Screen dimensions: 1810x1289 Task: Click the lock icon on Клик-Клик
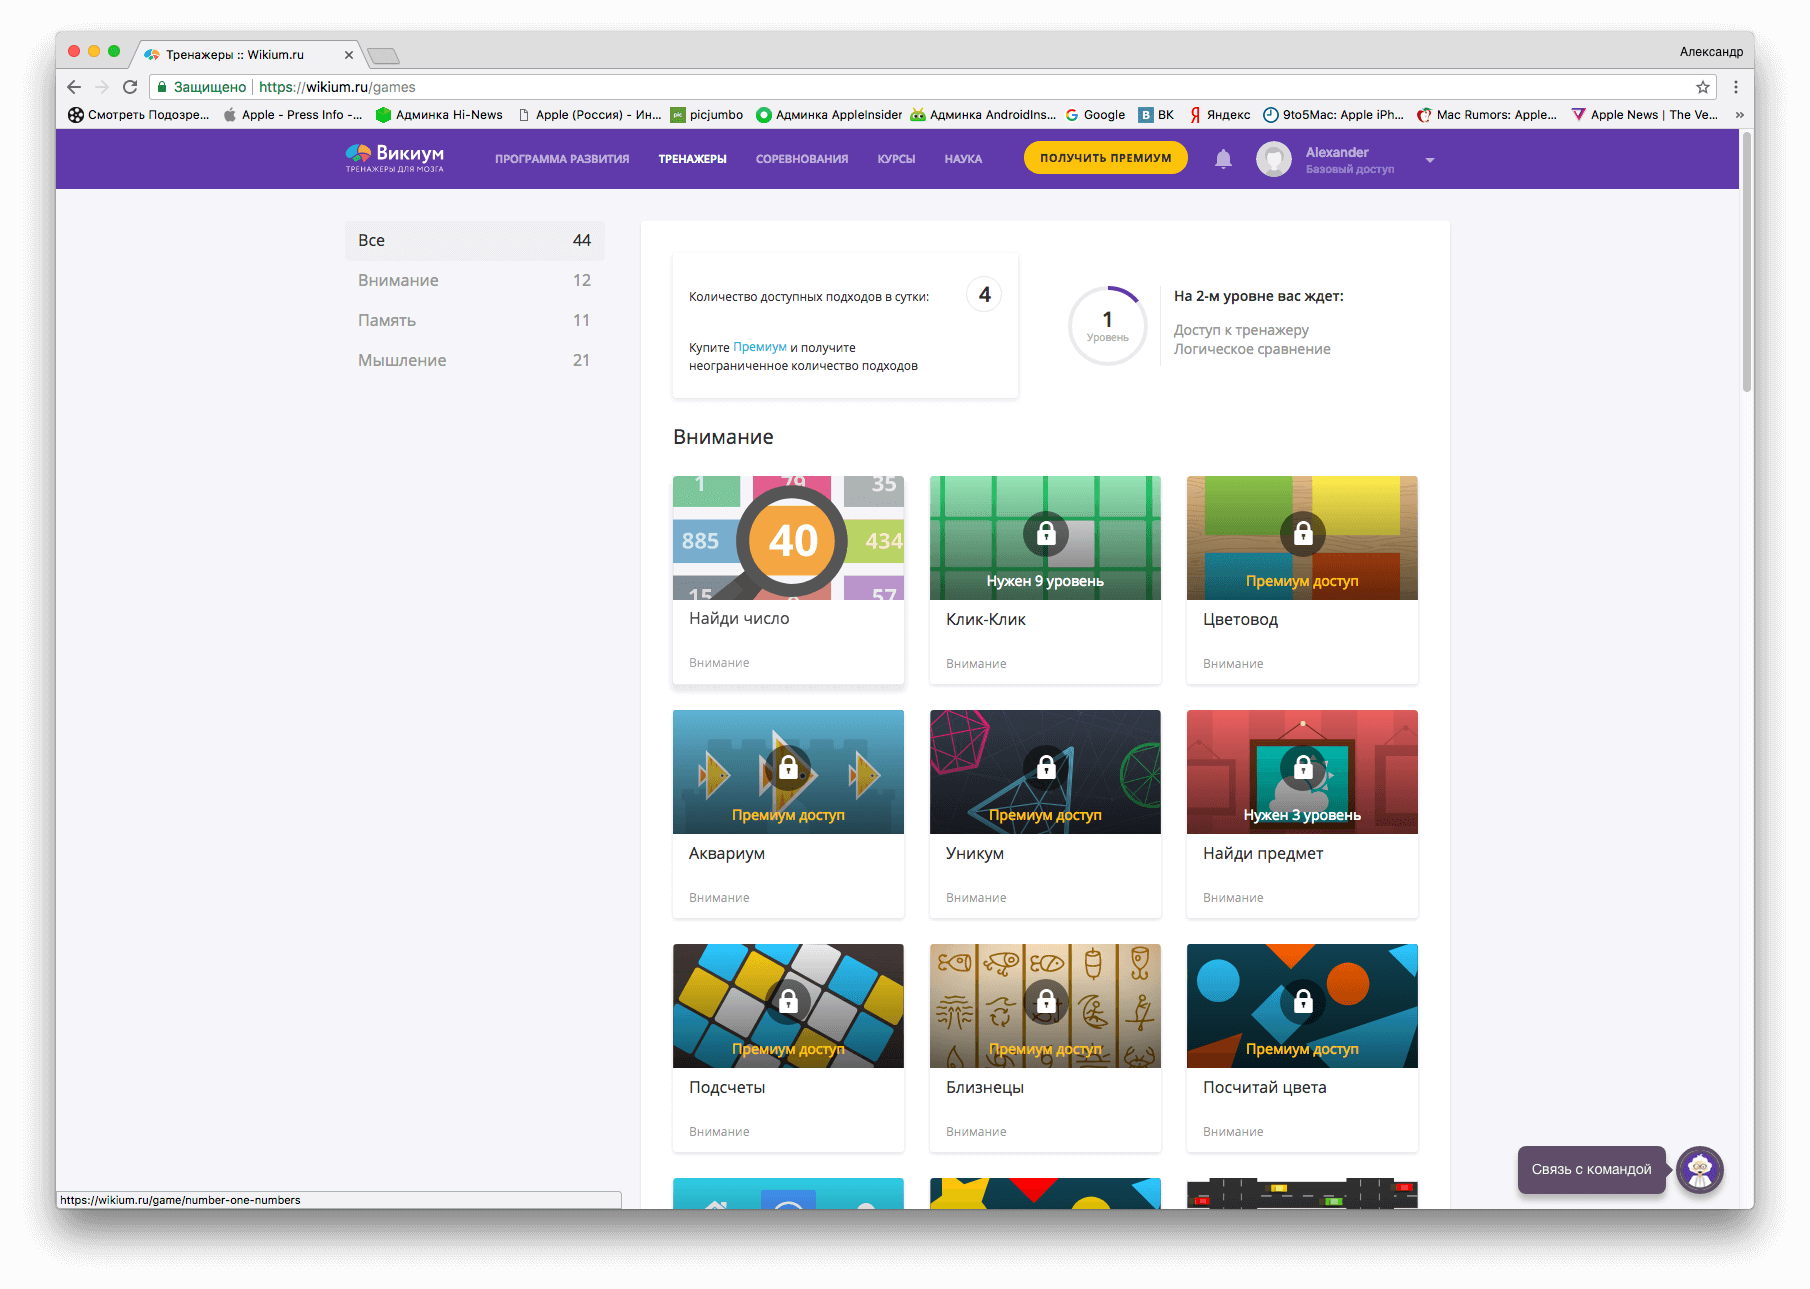[1045, 534]
